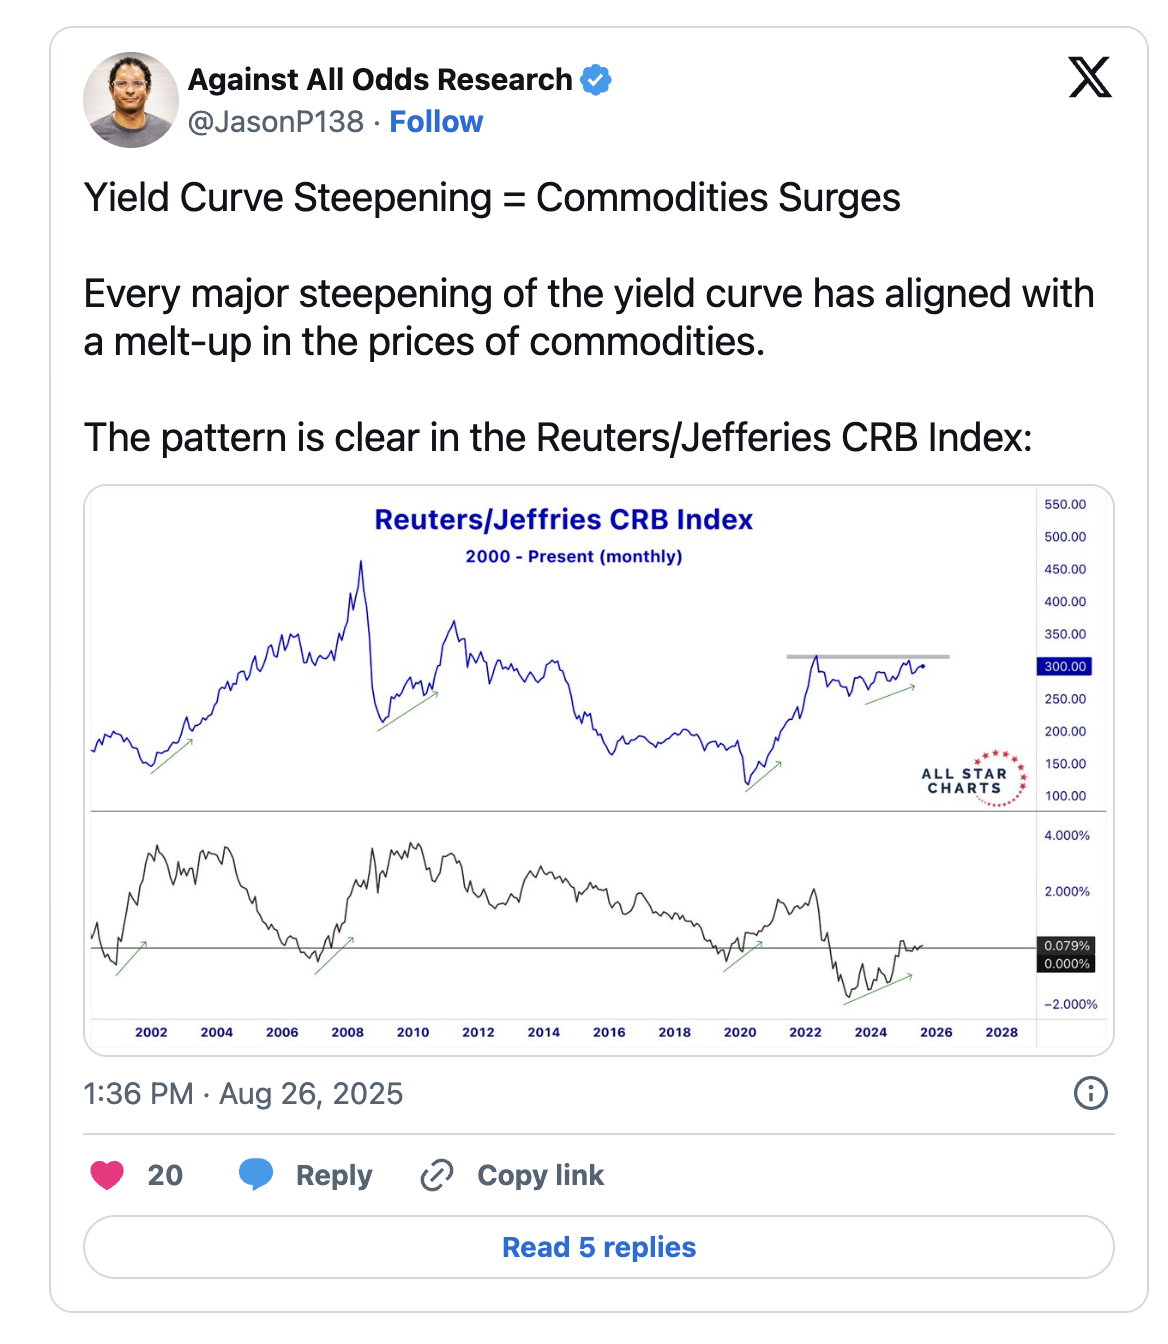The height and width of the screenshot is (1344, 1168).
Task: Open the author's profile photo
Action: pos(131,100)
